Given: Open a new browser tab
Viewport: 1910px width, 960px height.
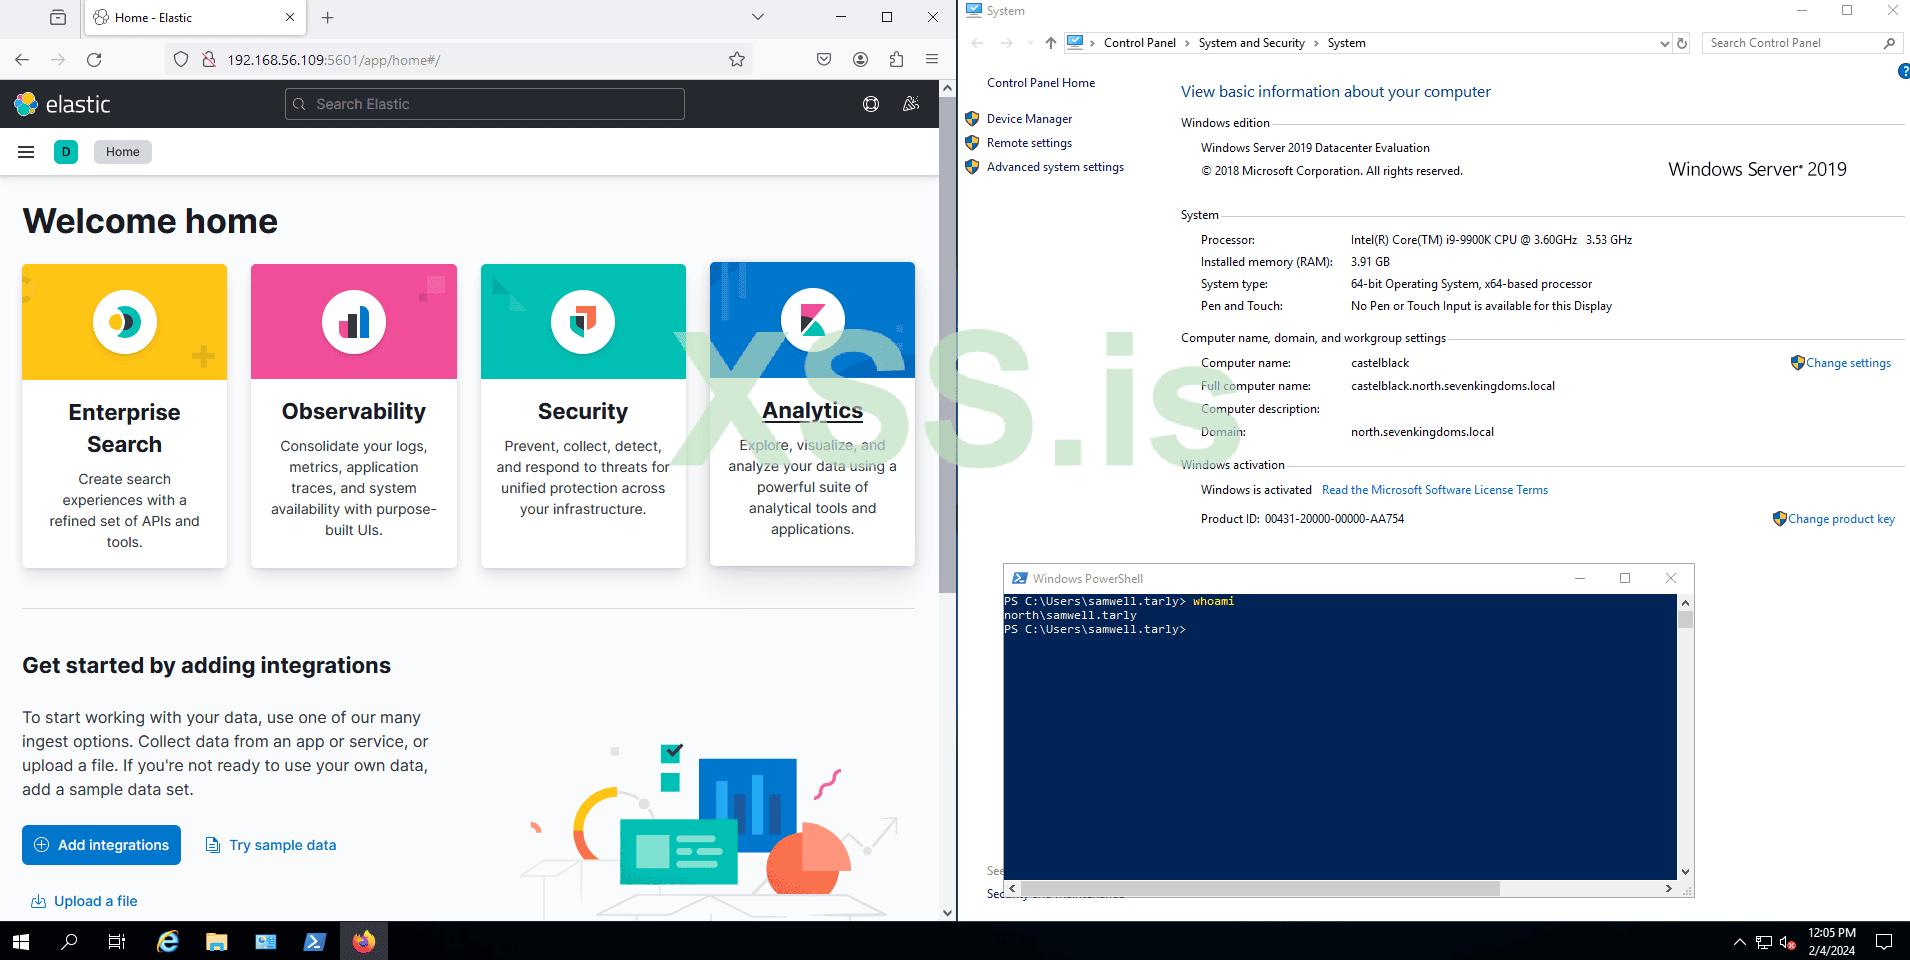Looking at the screenshot, I should [x=327, y=17].
